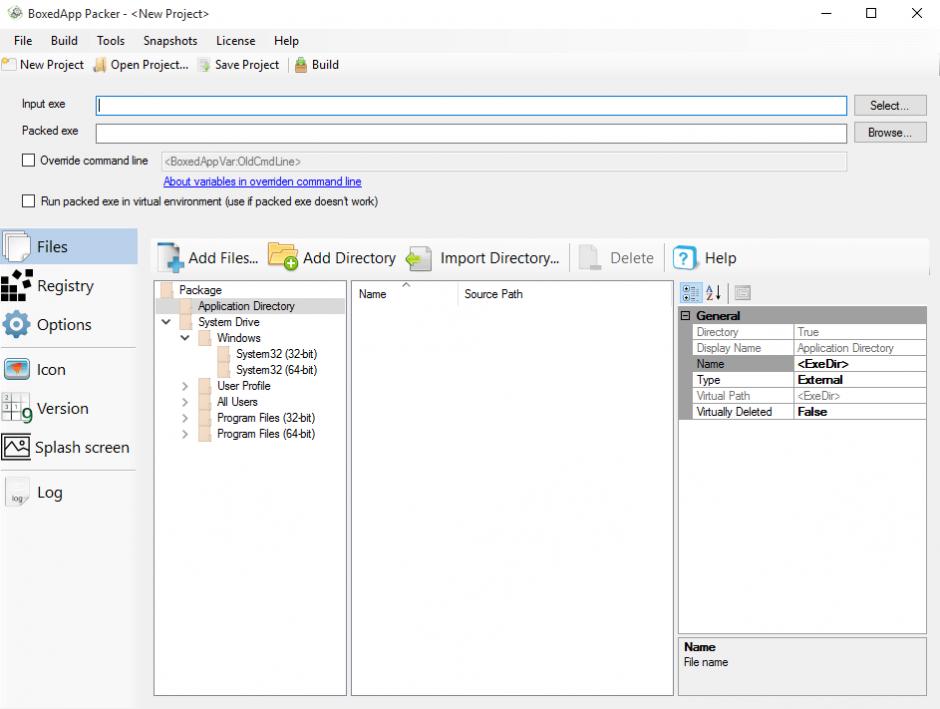940x709 pixels.
Task: Click the Build toolbar button
Action: point(317,65)
